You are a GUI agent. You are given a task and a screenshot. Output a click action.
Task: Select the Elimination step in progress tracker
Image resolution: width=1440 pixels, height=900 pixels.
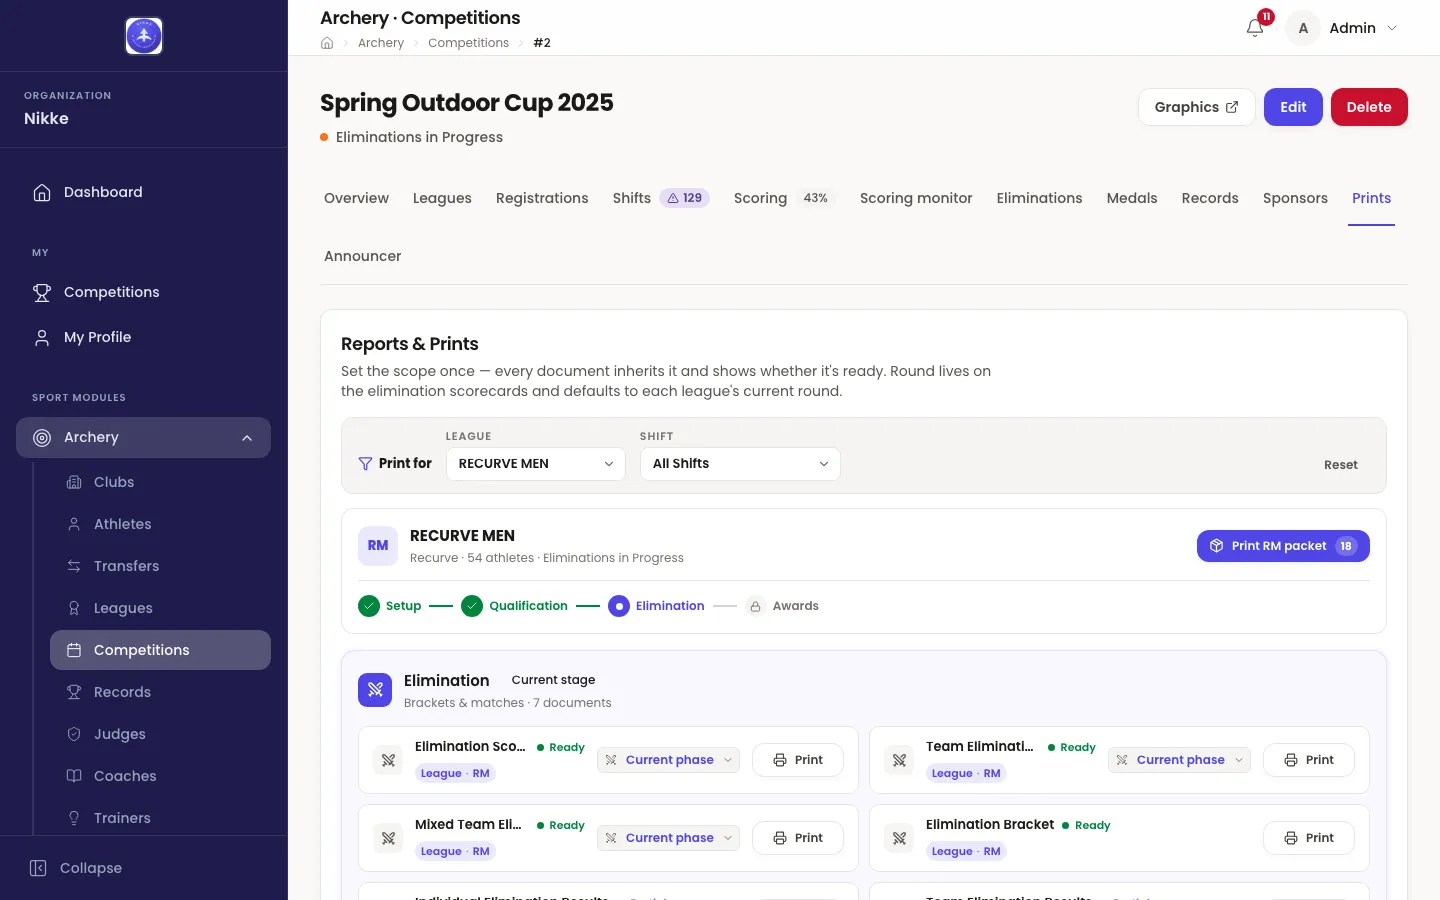656,606
